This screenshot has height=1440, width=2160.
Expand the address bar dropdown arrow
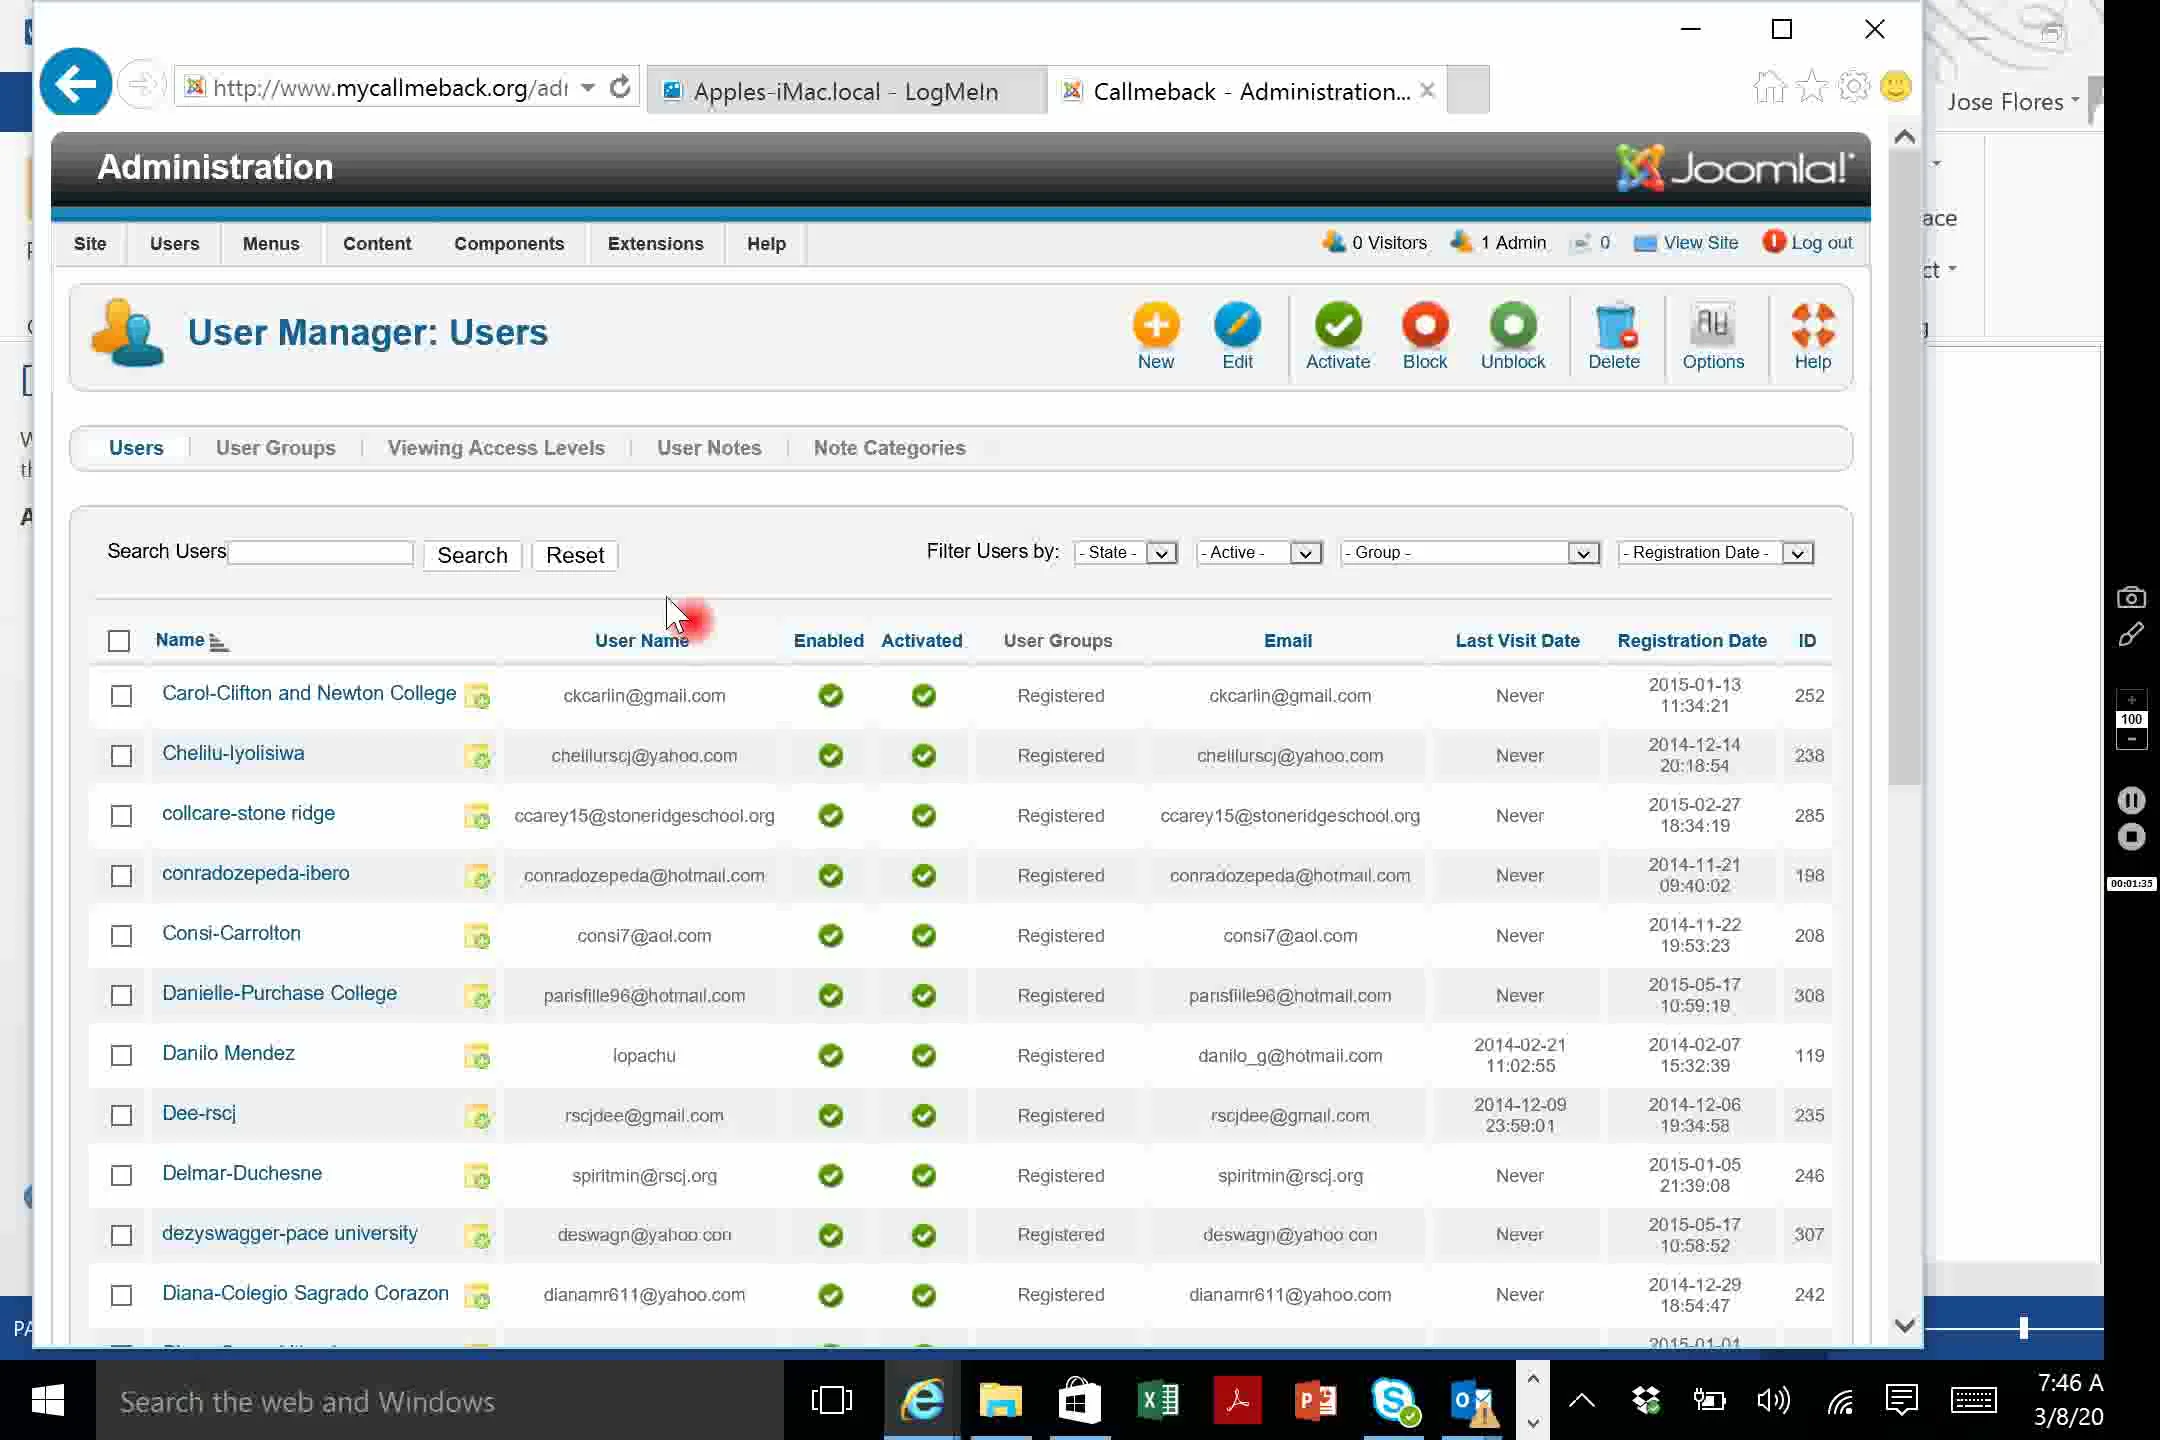point(588,87)
